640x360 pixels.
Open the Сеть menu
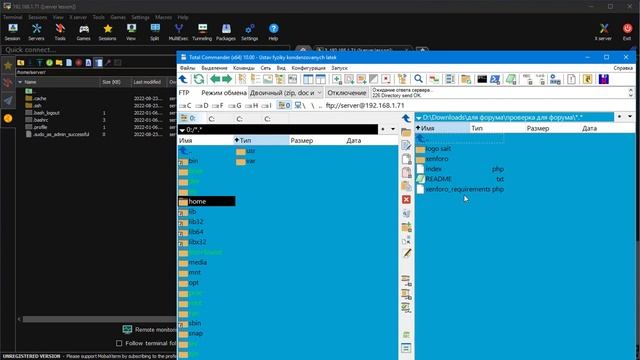click(x=265, y=68)
